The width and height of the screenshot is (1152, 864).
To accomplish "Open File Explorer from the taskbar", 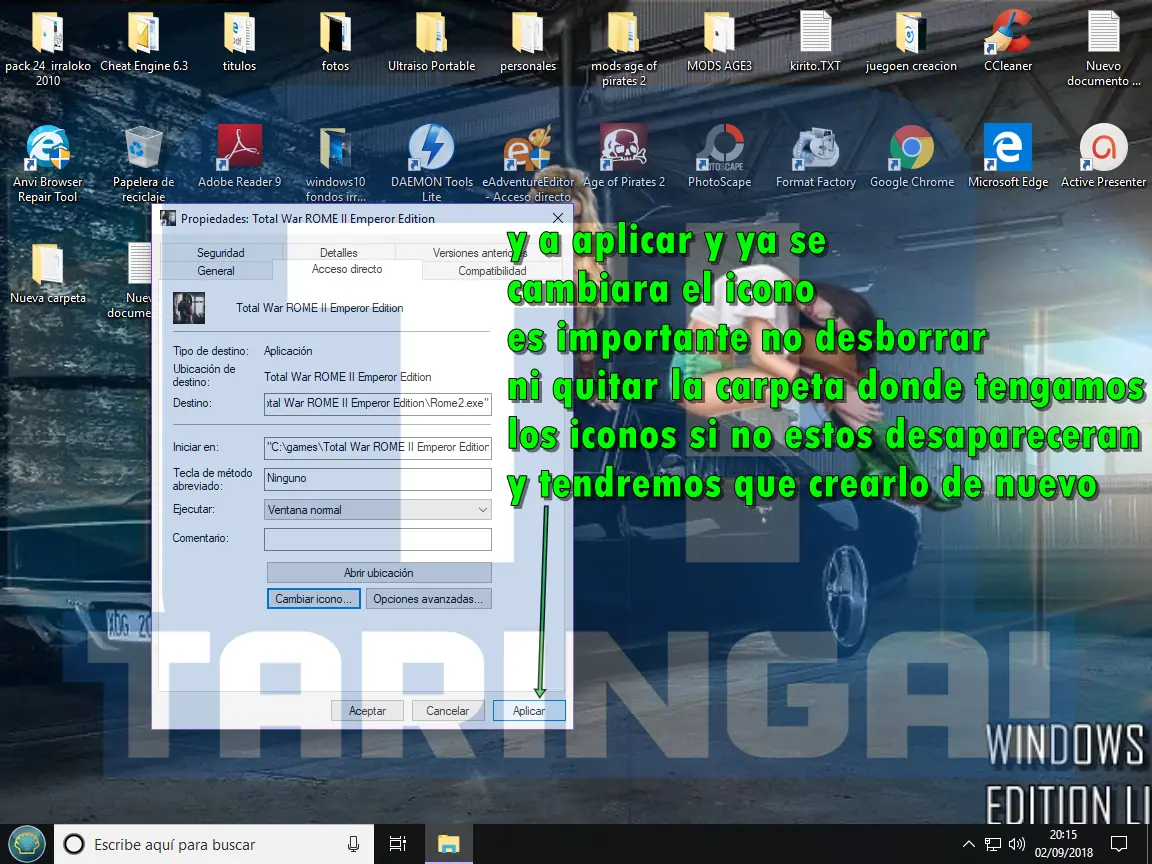I will click(448, 844).
